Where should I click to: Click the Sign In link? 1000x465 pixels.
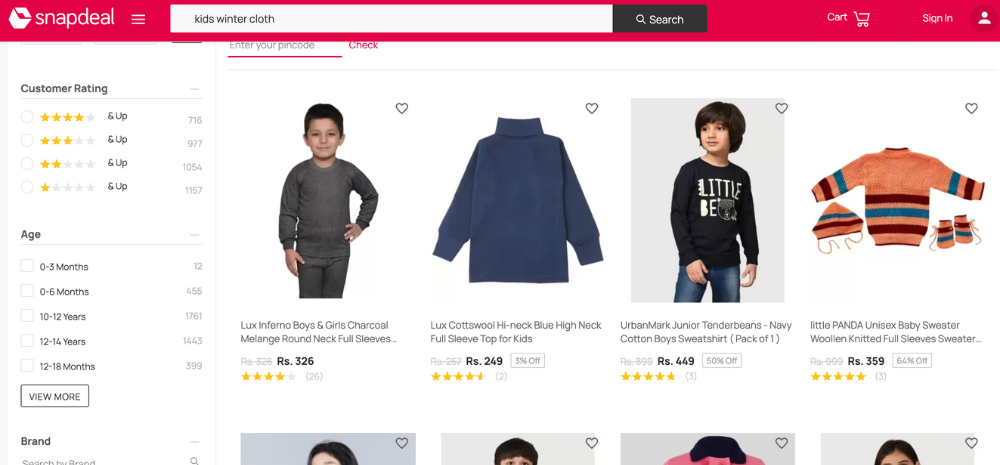(937, 18)
